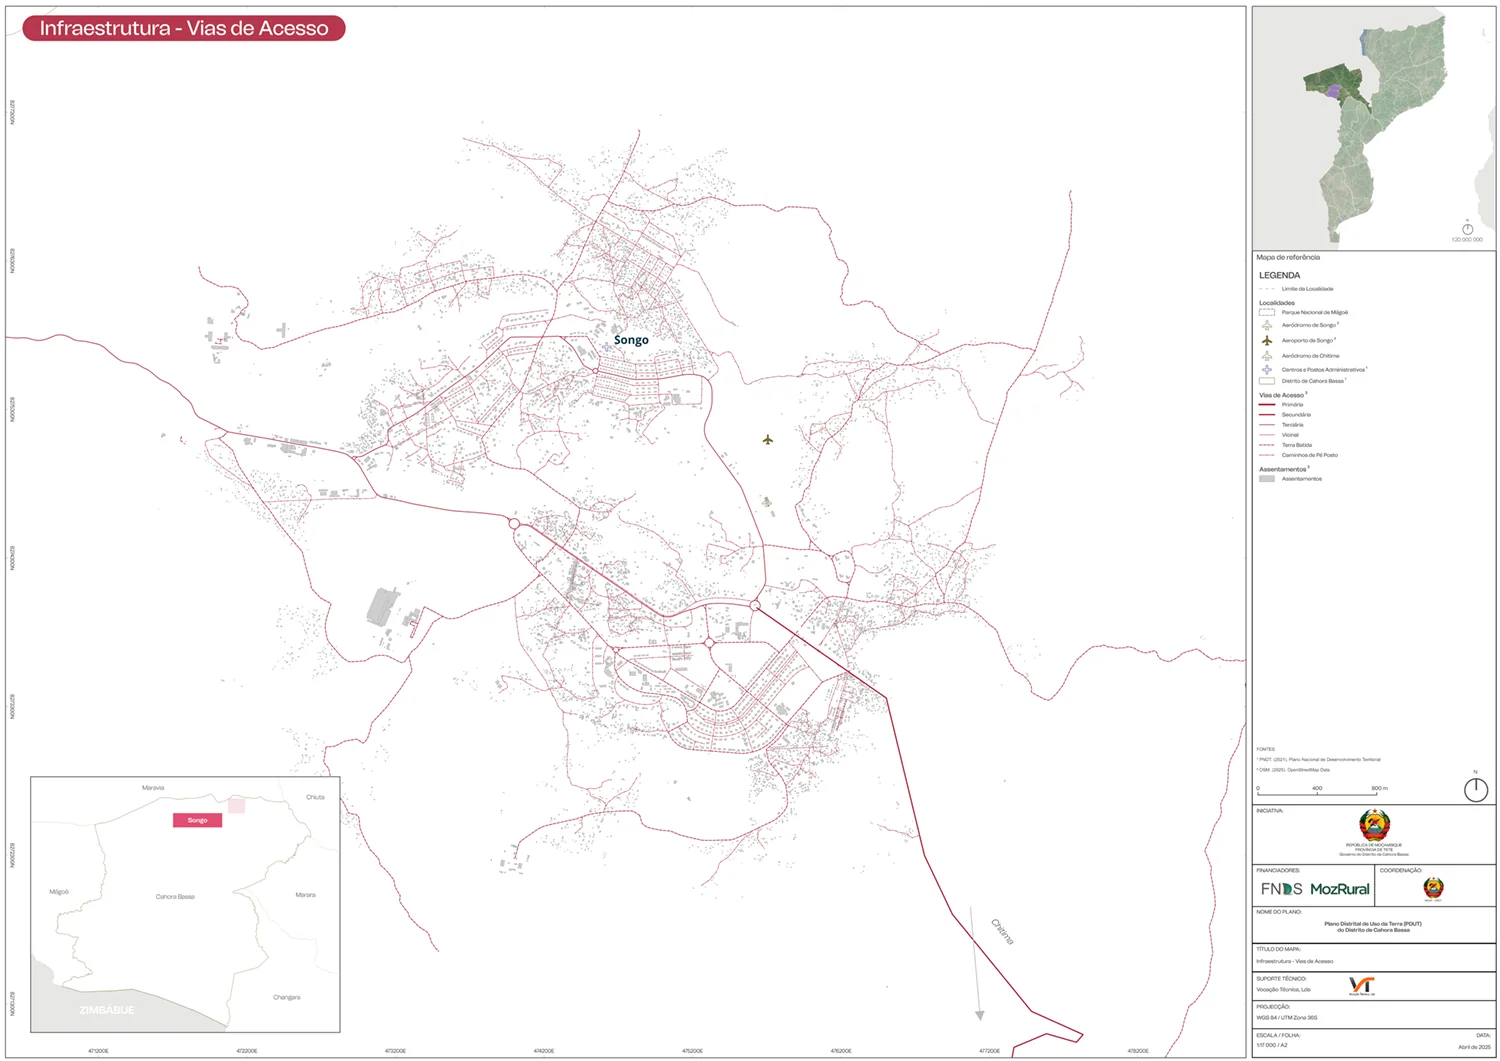Click the gray Assentamentos legend swatch
The width and height of the screenshot is (1500, 1061).
[1267, 479]
